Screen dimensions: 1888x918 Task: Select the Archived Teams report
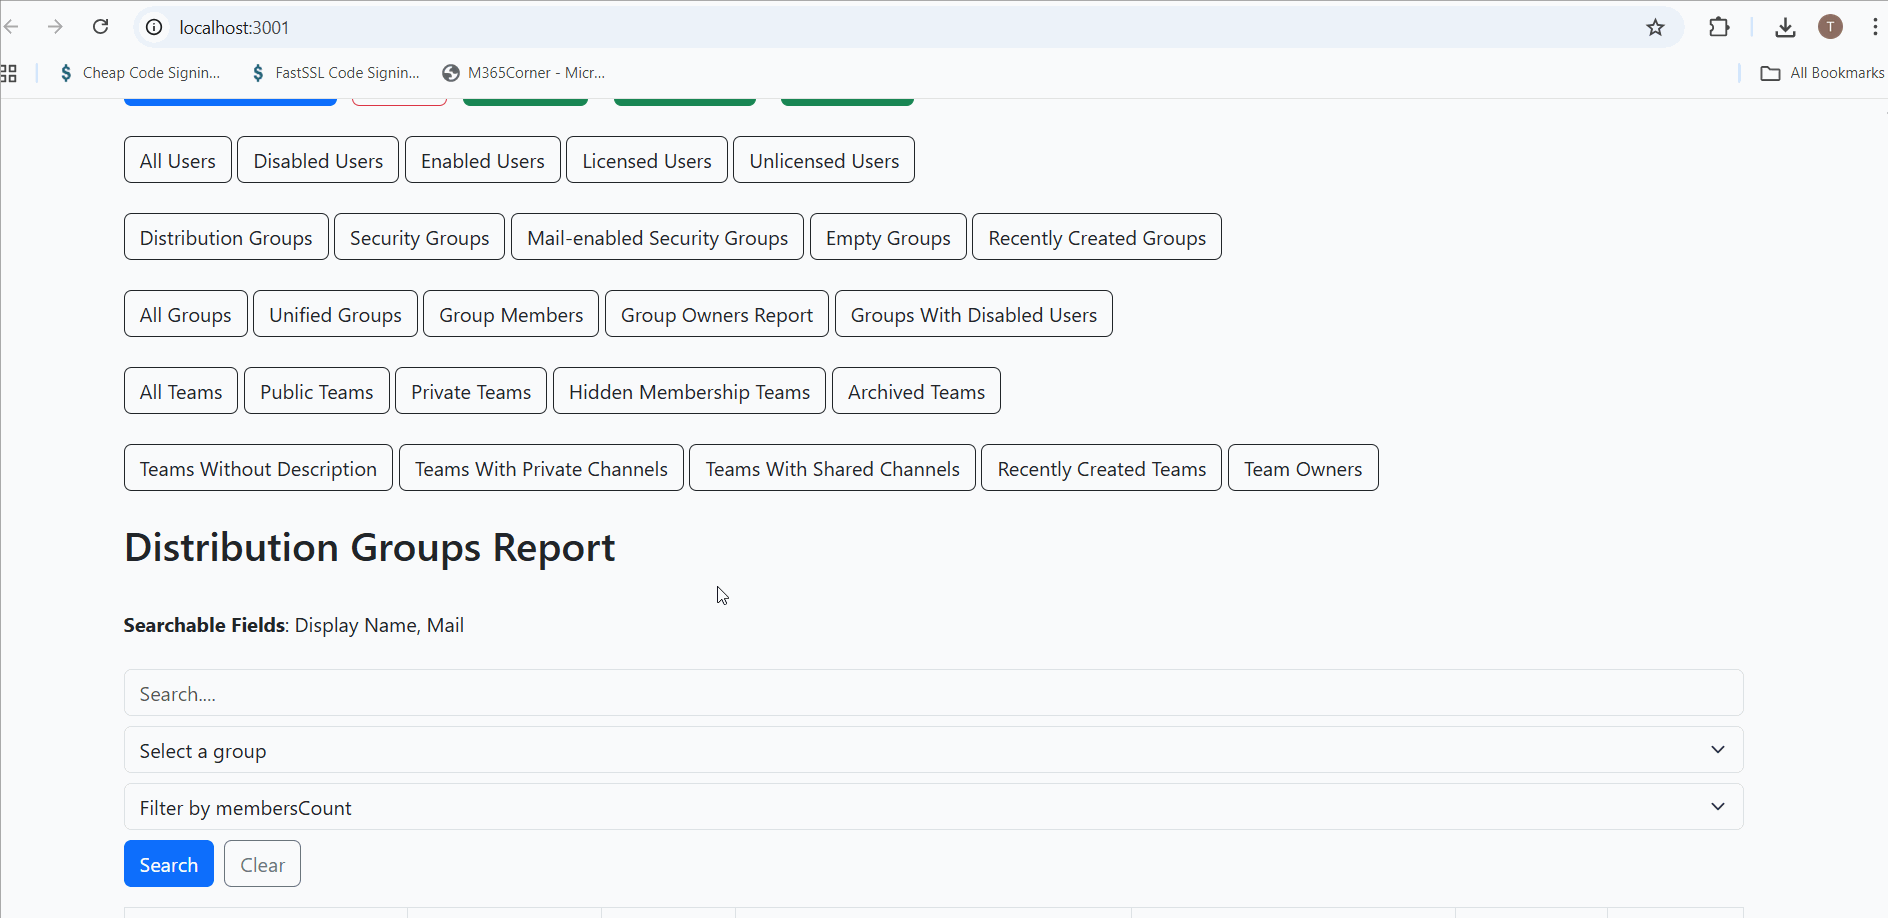(916, 391)
